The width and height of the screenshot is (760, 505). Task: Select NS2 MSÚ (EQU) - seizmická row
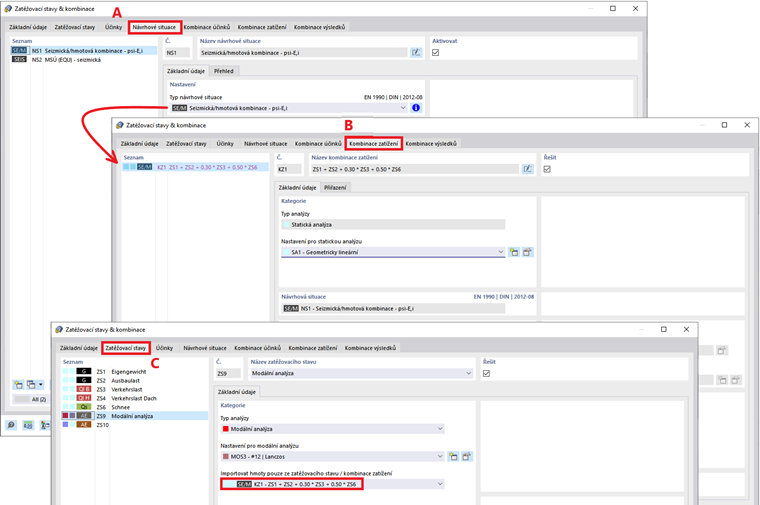click(x=84, y=59)
